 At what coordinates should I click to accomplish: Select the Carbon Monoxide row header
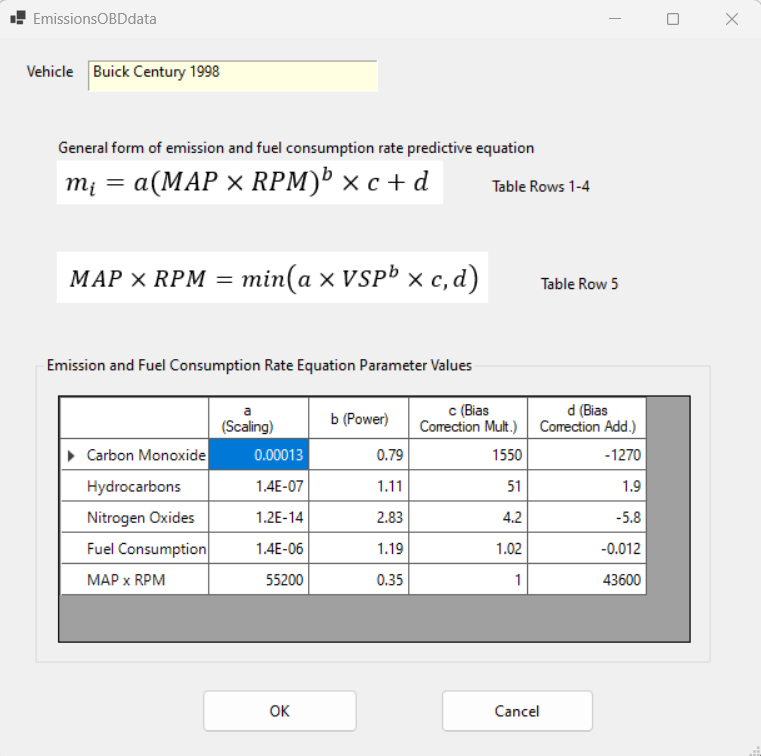pyautogui.click(x=135, y=455)
